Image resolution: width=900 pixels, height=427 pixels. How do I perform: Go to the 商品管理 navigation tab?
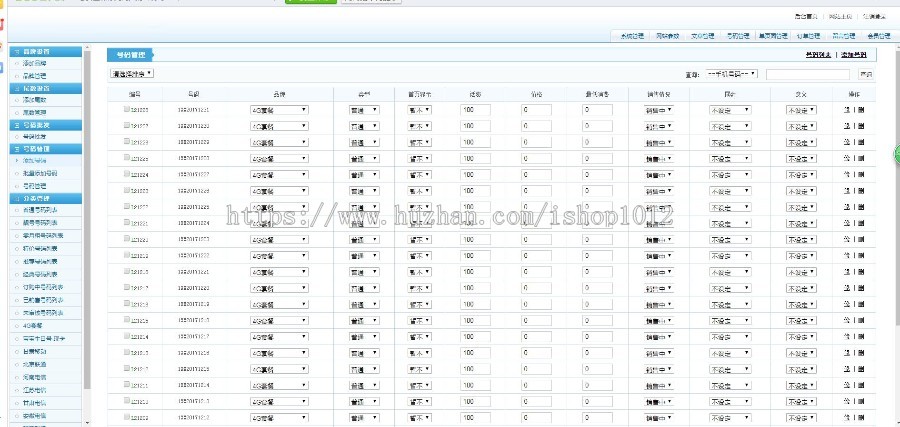pyautogui.click(x=844, y=36)
